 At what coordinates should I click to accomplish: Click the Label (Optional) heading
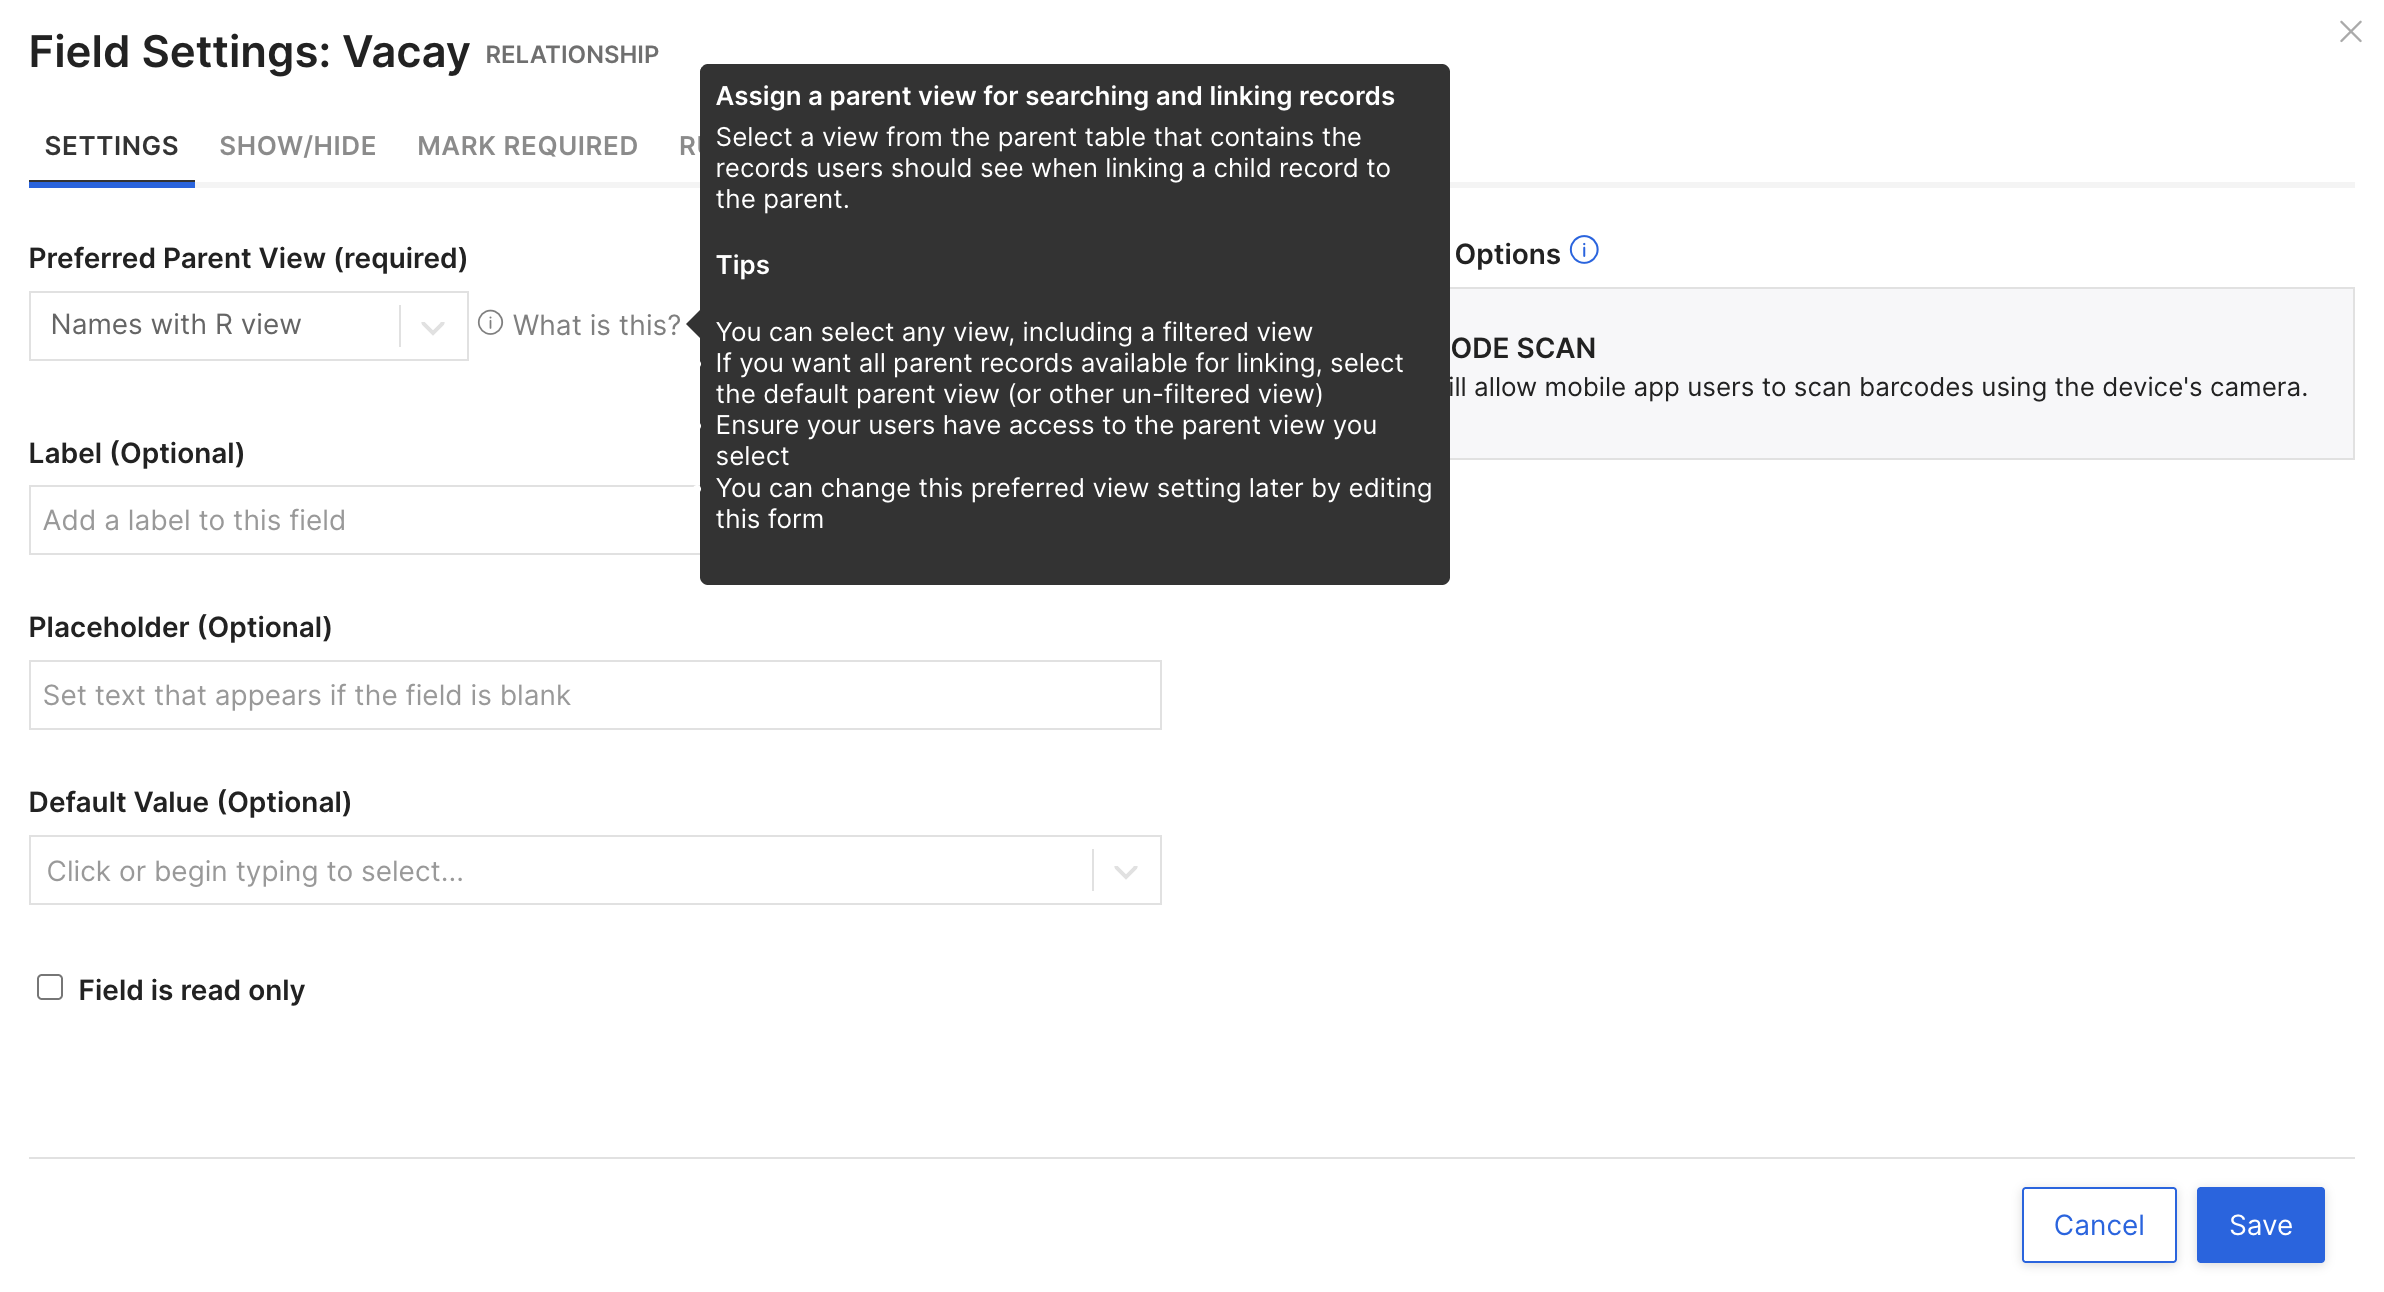pos(137,453)
